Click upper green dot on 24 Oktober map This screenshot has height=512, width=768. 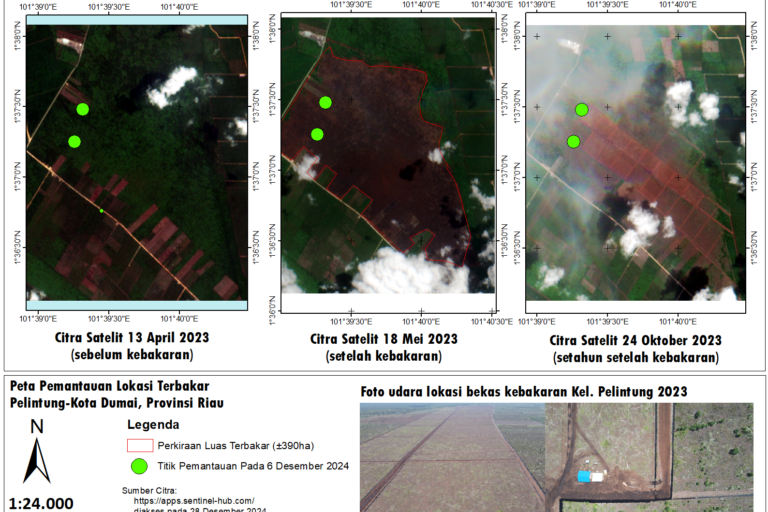click(582, 109)
